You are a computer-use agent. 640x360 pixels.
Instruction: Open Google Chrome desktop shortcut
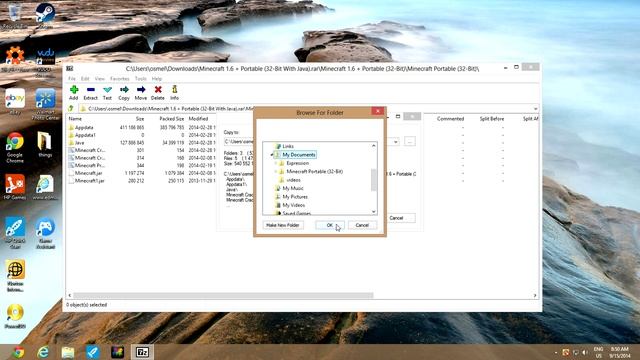(15, 148)
